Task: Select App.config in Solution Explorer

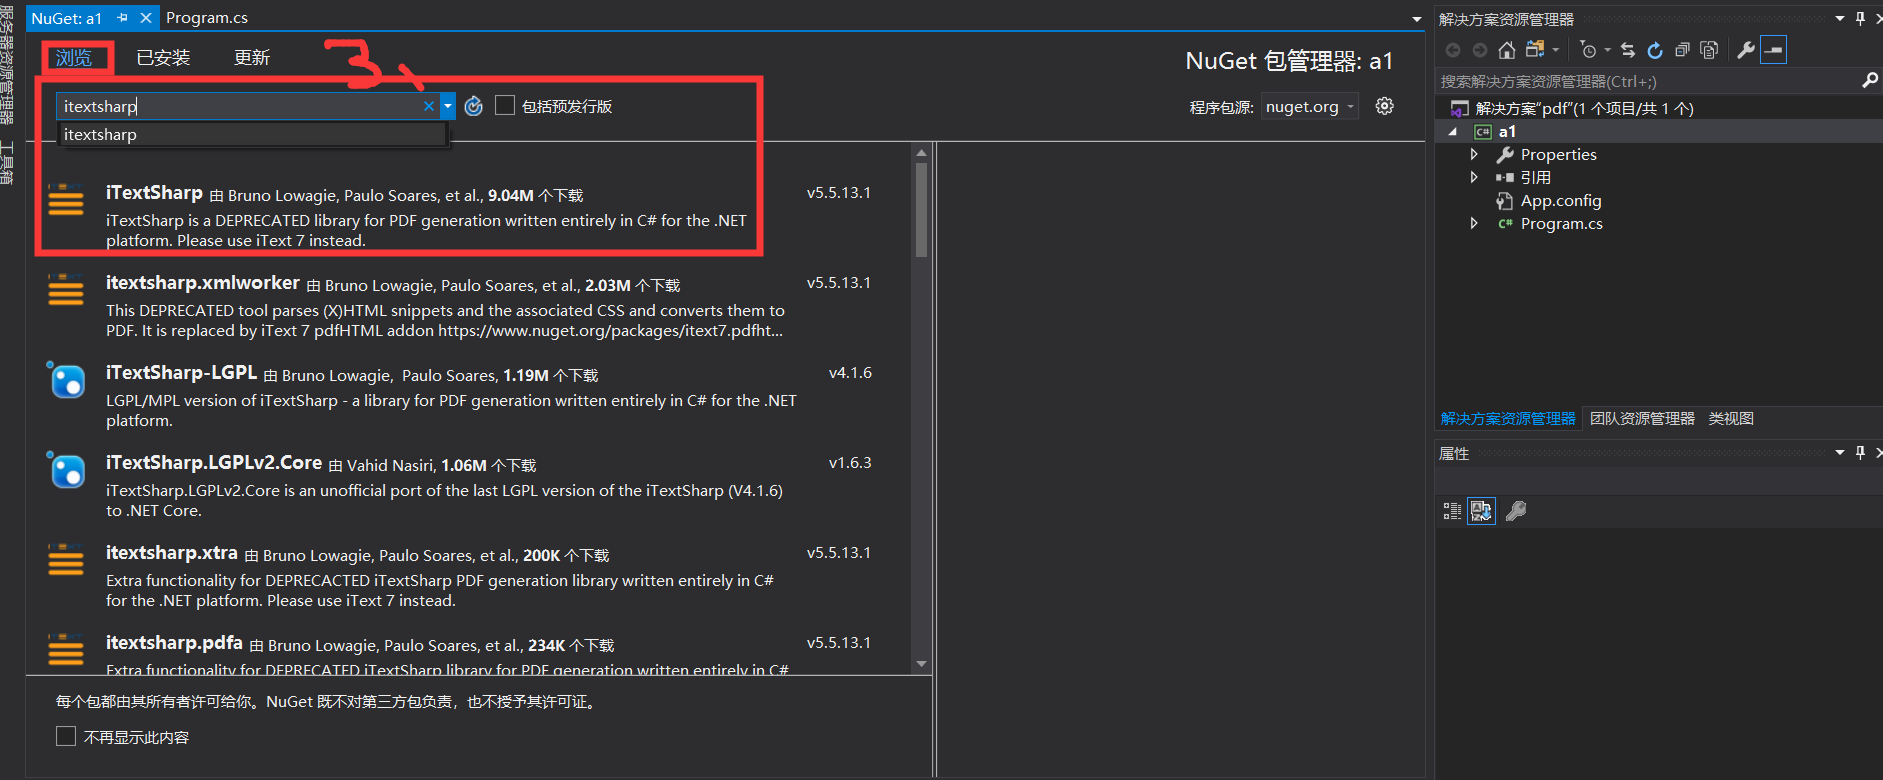Action: 1560,200
